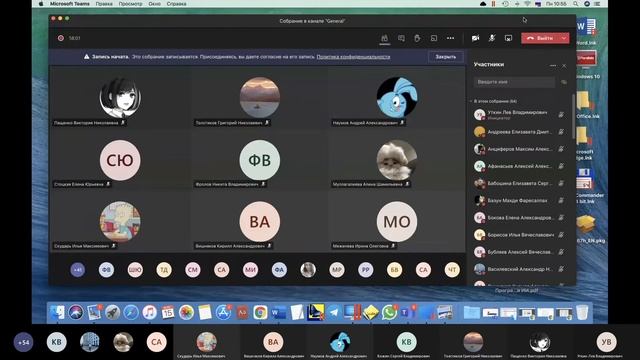Click the share invite icon beside search field
The image size is (640, 360).
(564, 82)
